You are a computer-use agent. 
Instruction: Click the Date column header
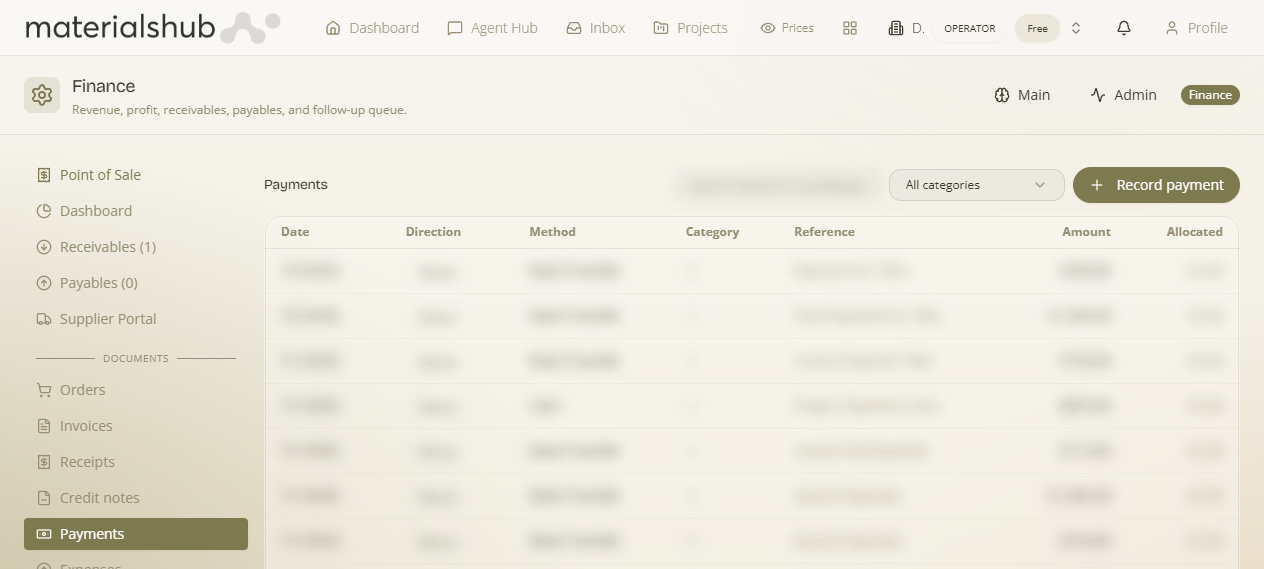[x=295, y=232]
